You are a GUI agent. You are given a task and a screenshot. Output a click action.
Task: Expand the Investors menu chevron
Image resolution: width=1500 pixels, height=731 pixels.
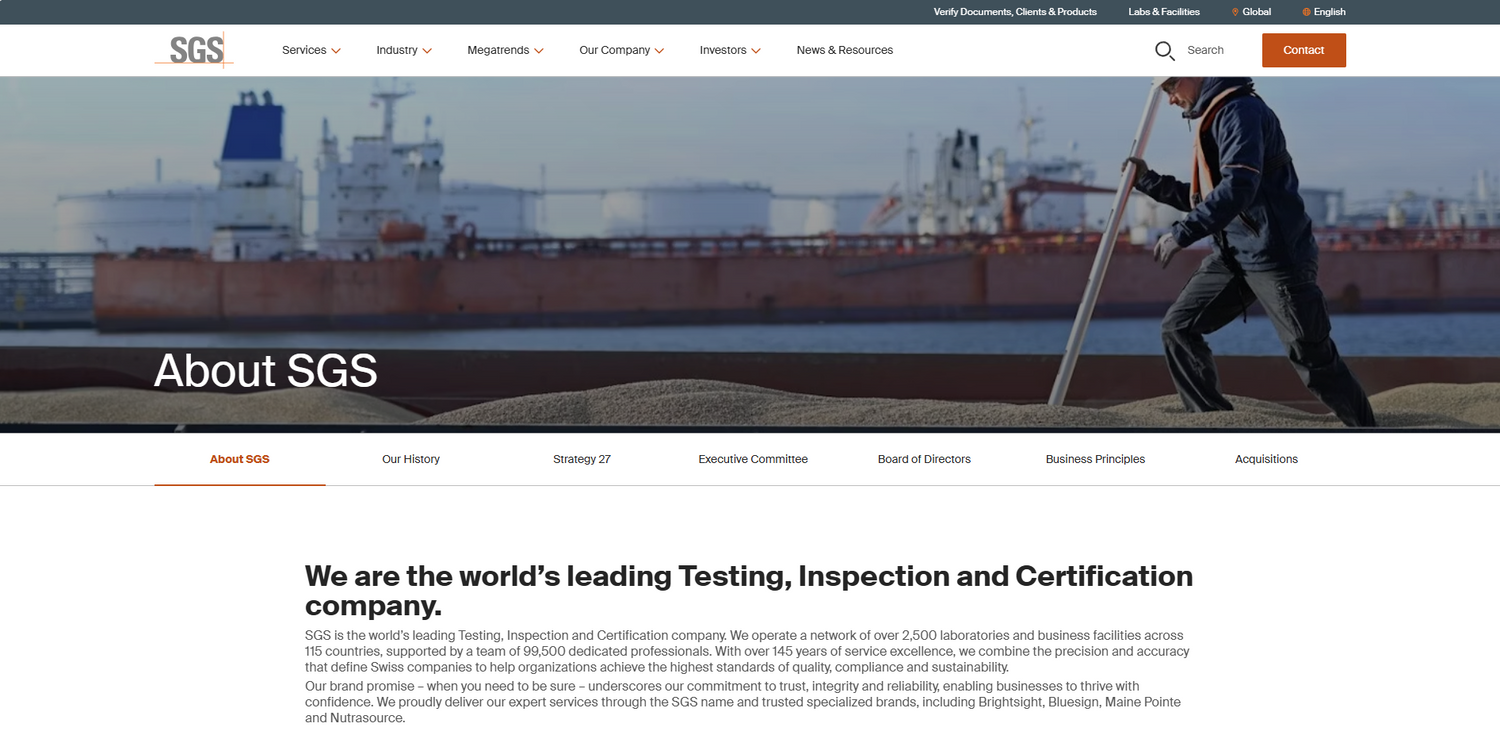click(x=756, y=51)
